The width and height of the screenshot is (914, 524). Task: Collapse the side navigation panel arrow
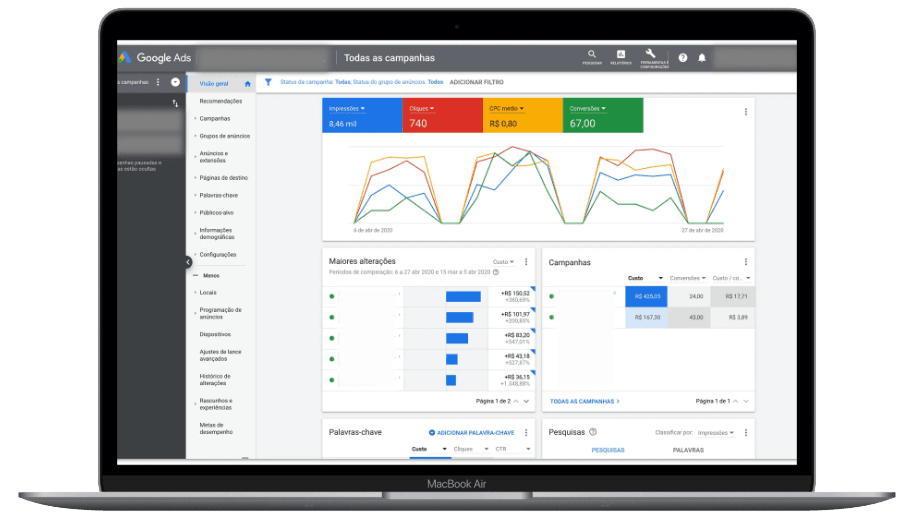tap(188, 262)
